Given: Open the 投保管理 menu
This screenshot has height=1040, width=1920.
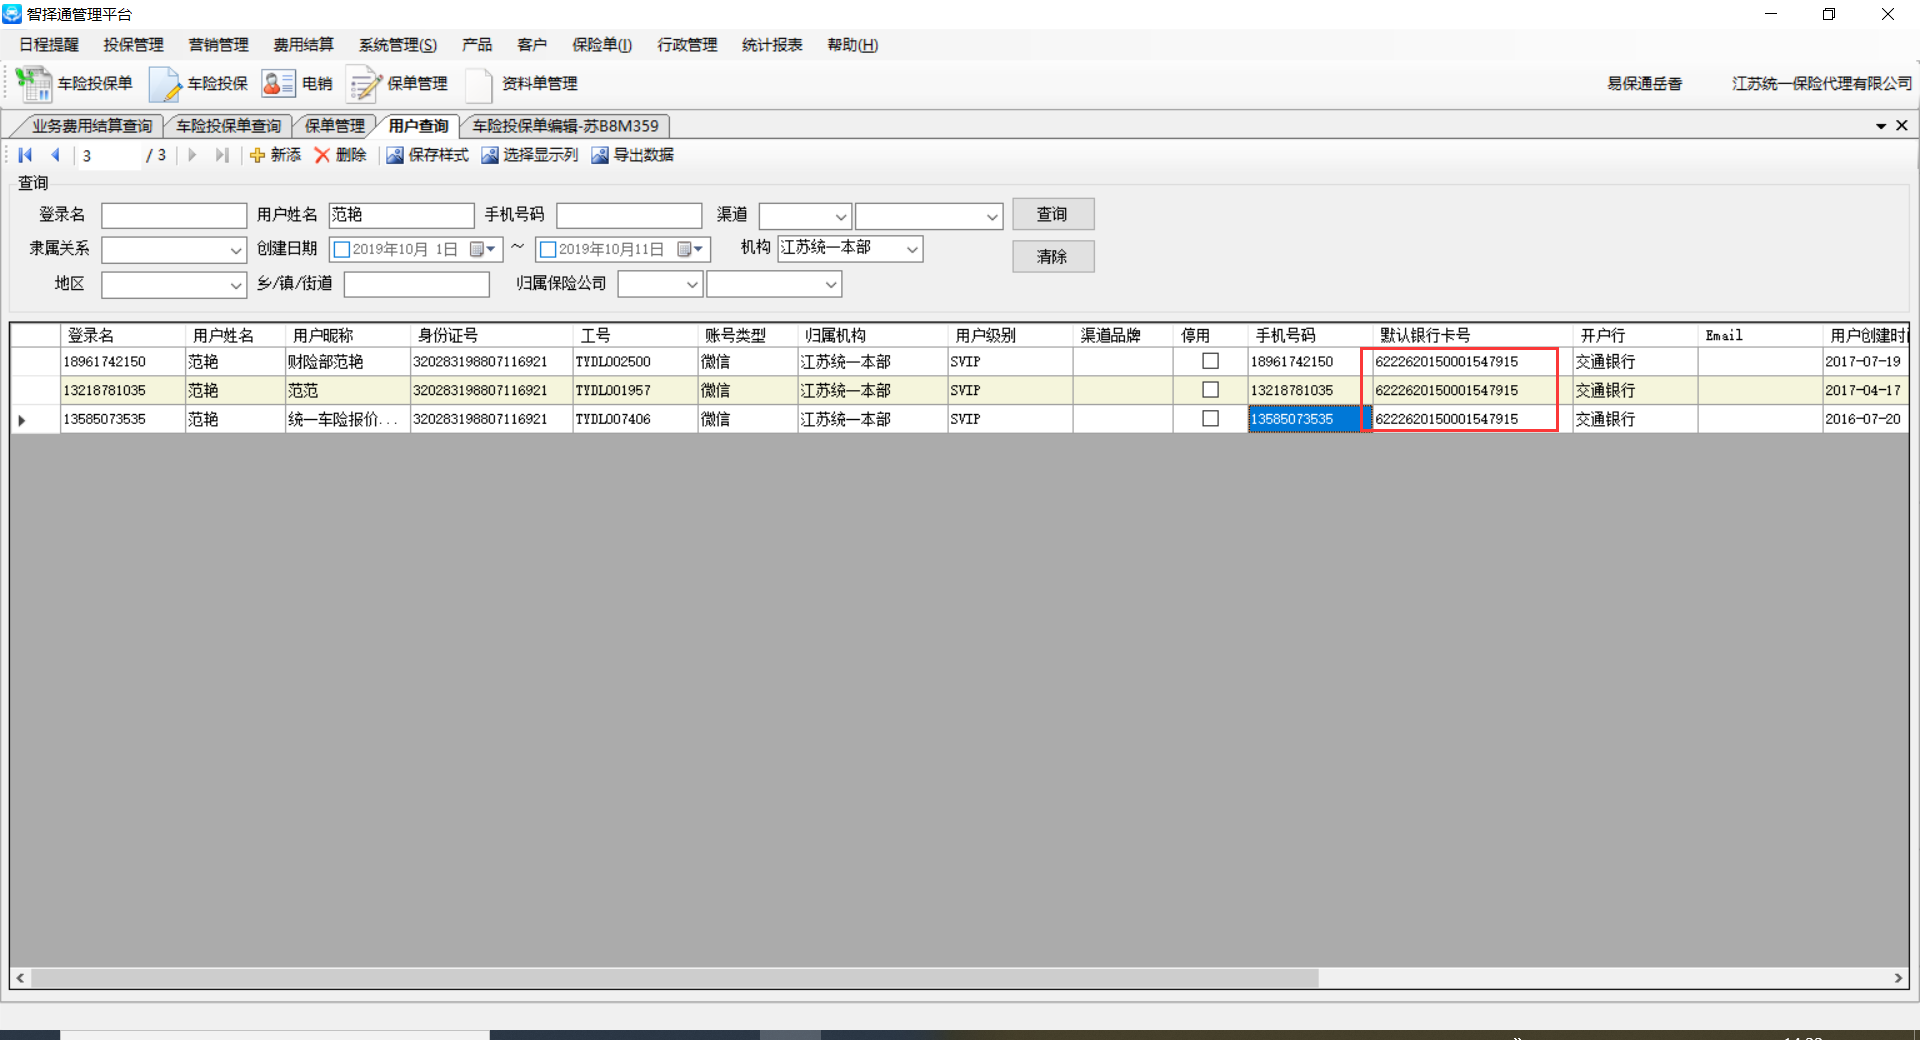Looking at the screenshot, I should click(x=134, y=45).
